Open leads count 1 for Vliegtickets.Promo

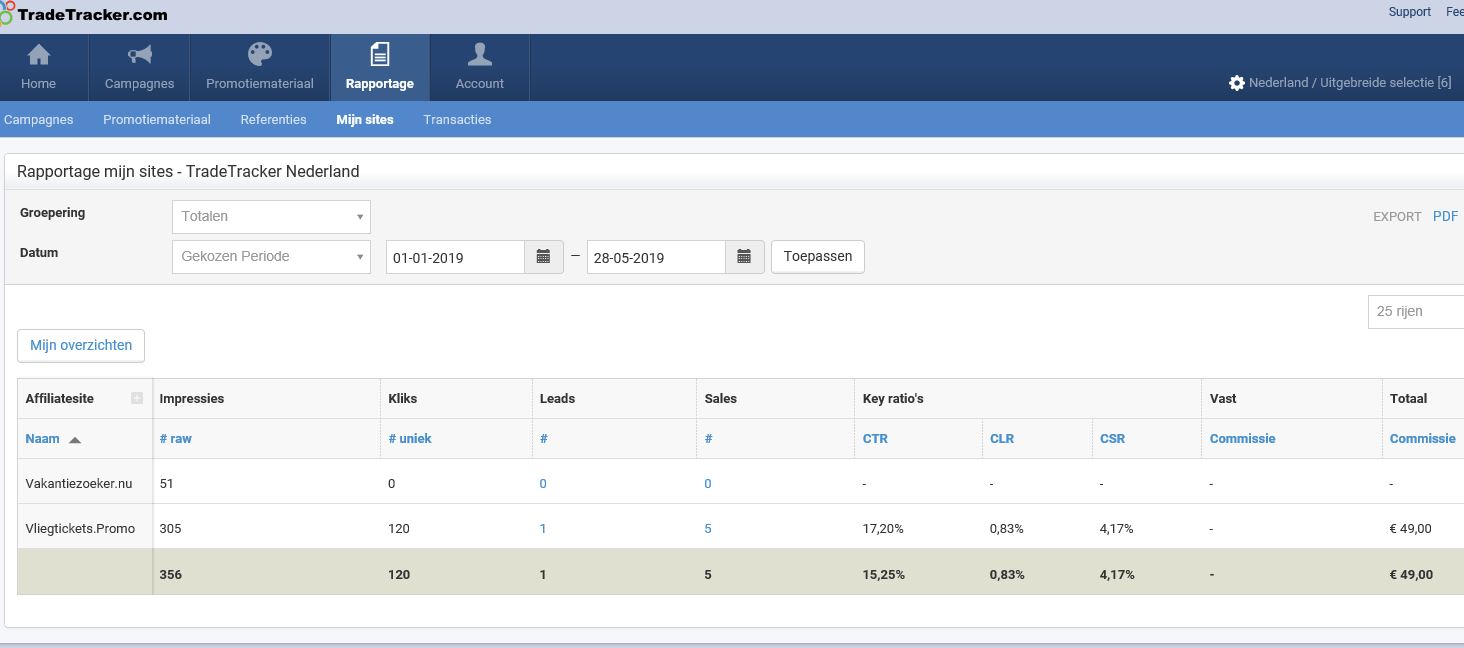point(543,528)
